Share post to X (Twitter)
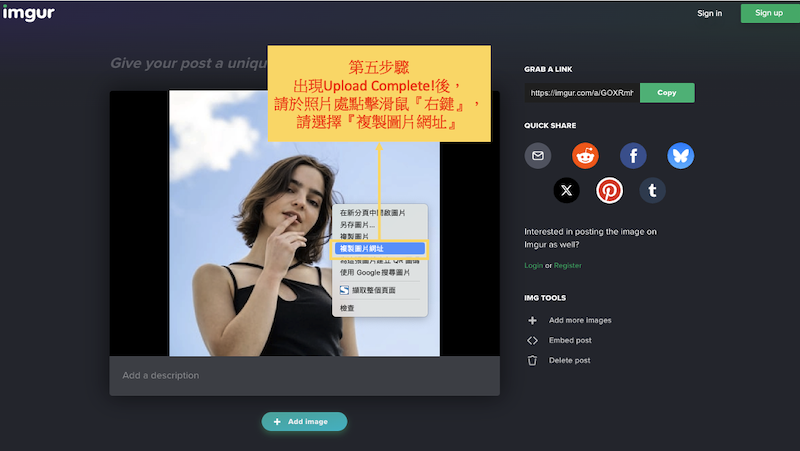Viewport: 800px width, 451px height. pyautogui.click(x=567, y=190)
